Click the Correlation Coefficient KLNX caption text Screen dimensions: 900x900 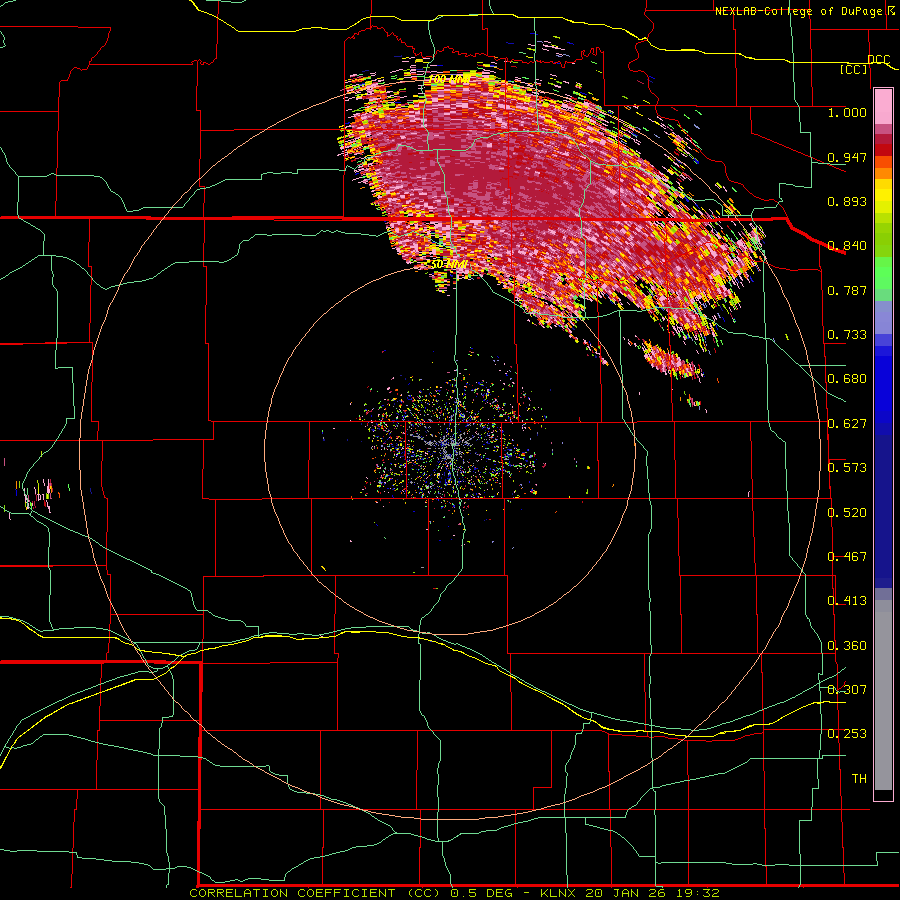[x=455, y=893]
